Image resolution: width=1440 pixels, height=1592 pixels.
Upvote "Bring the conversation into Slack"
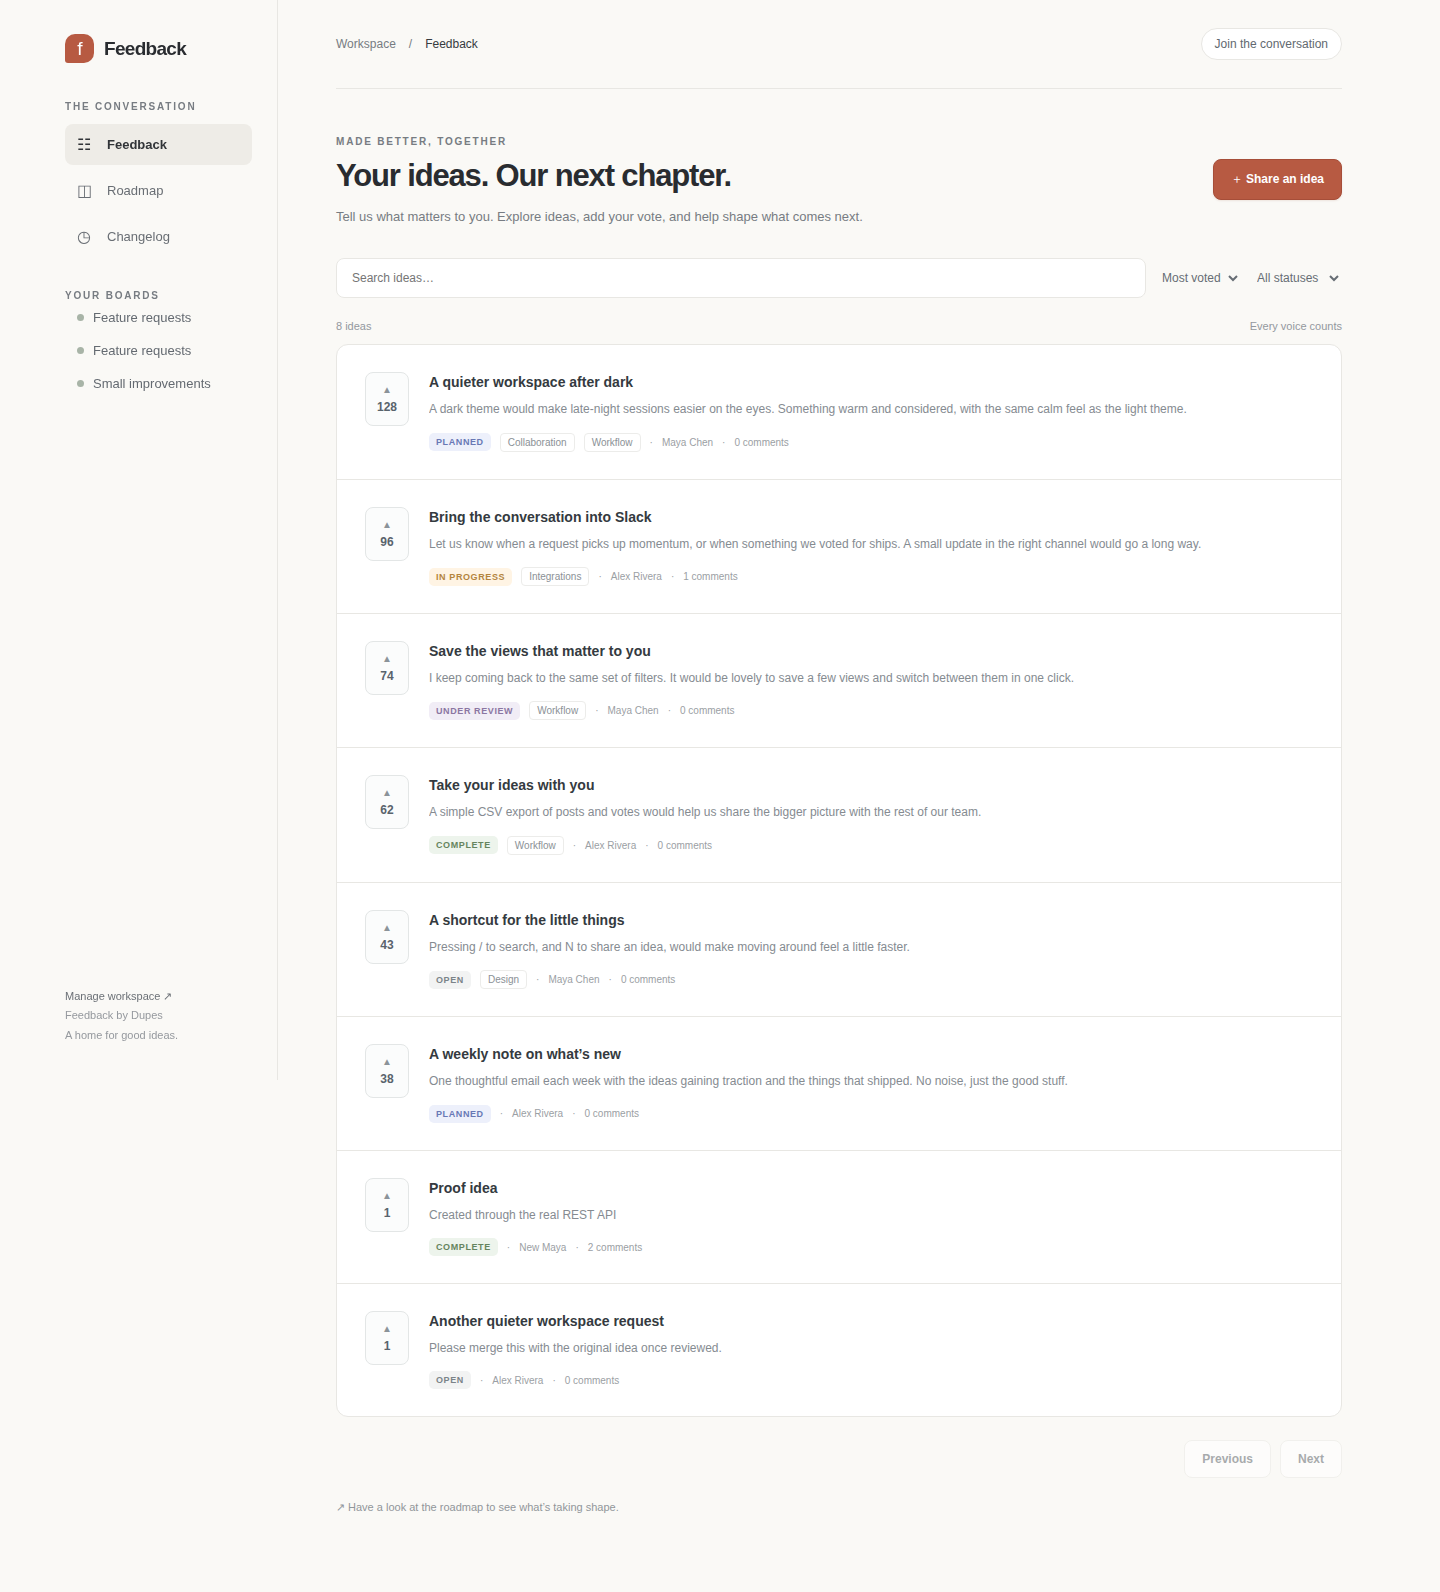(x=387, y=534)
